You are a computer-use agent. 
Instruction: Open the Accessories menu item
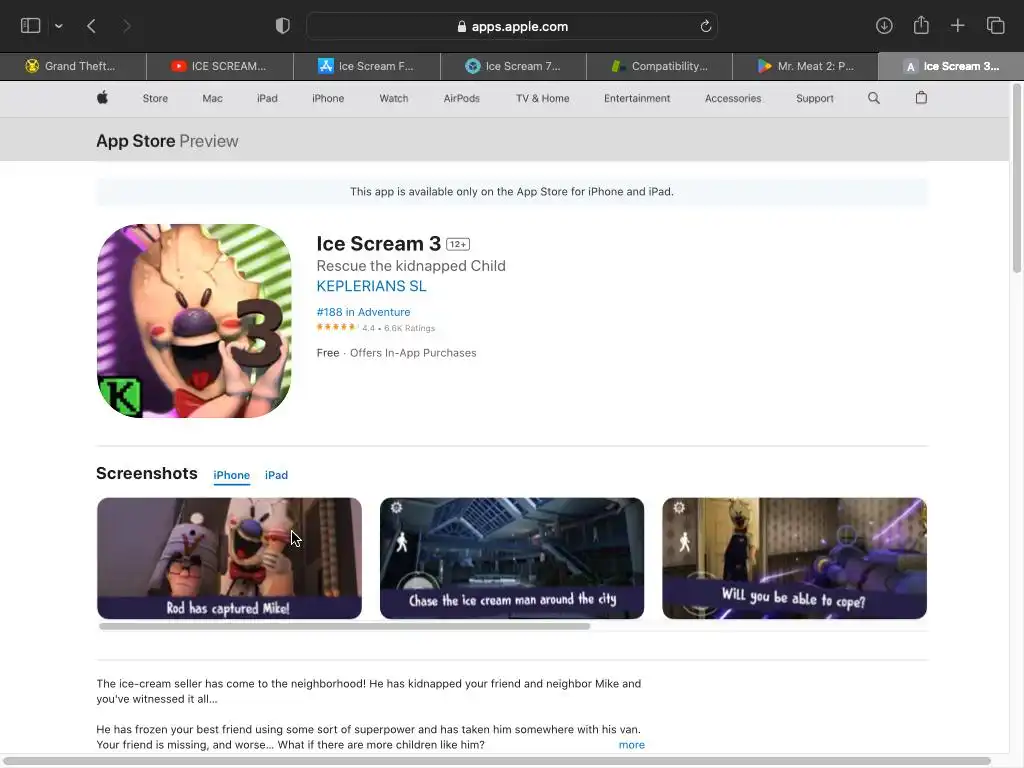click(x=733, y=99)
